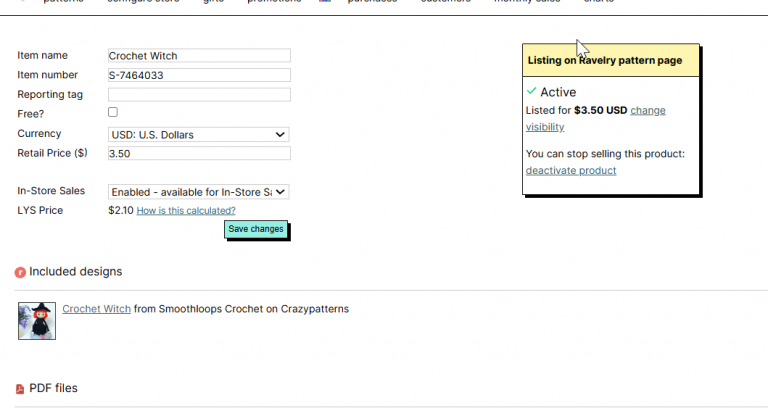Viewport: 768px width, 416px height.
Task: Click the 'Included designs' heading
Action: click(x=75, y=271)
